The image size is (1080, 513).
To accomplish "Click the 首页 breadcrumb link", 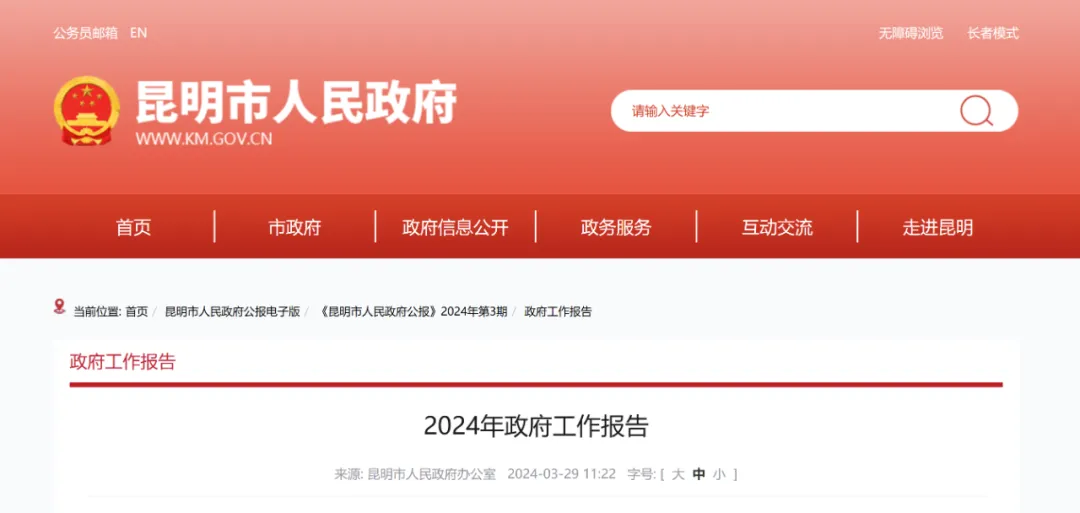I will (136, 312).
